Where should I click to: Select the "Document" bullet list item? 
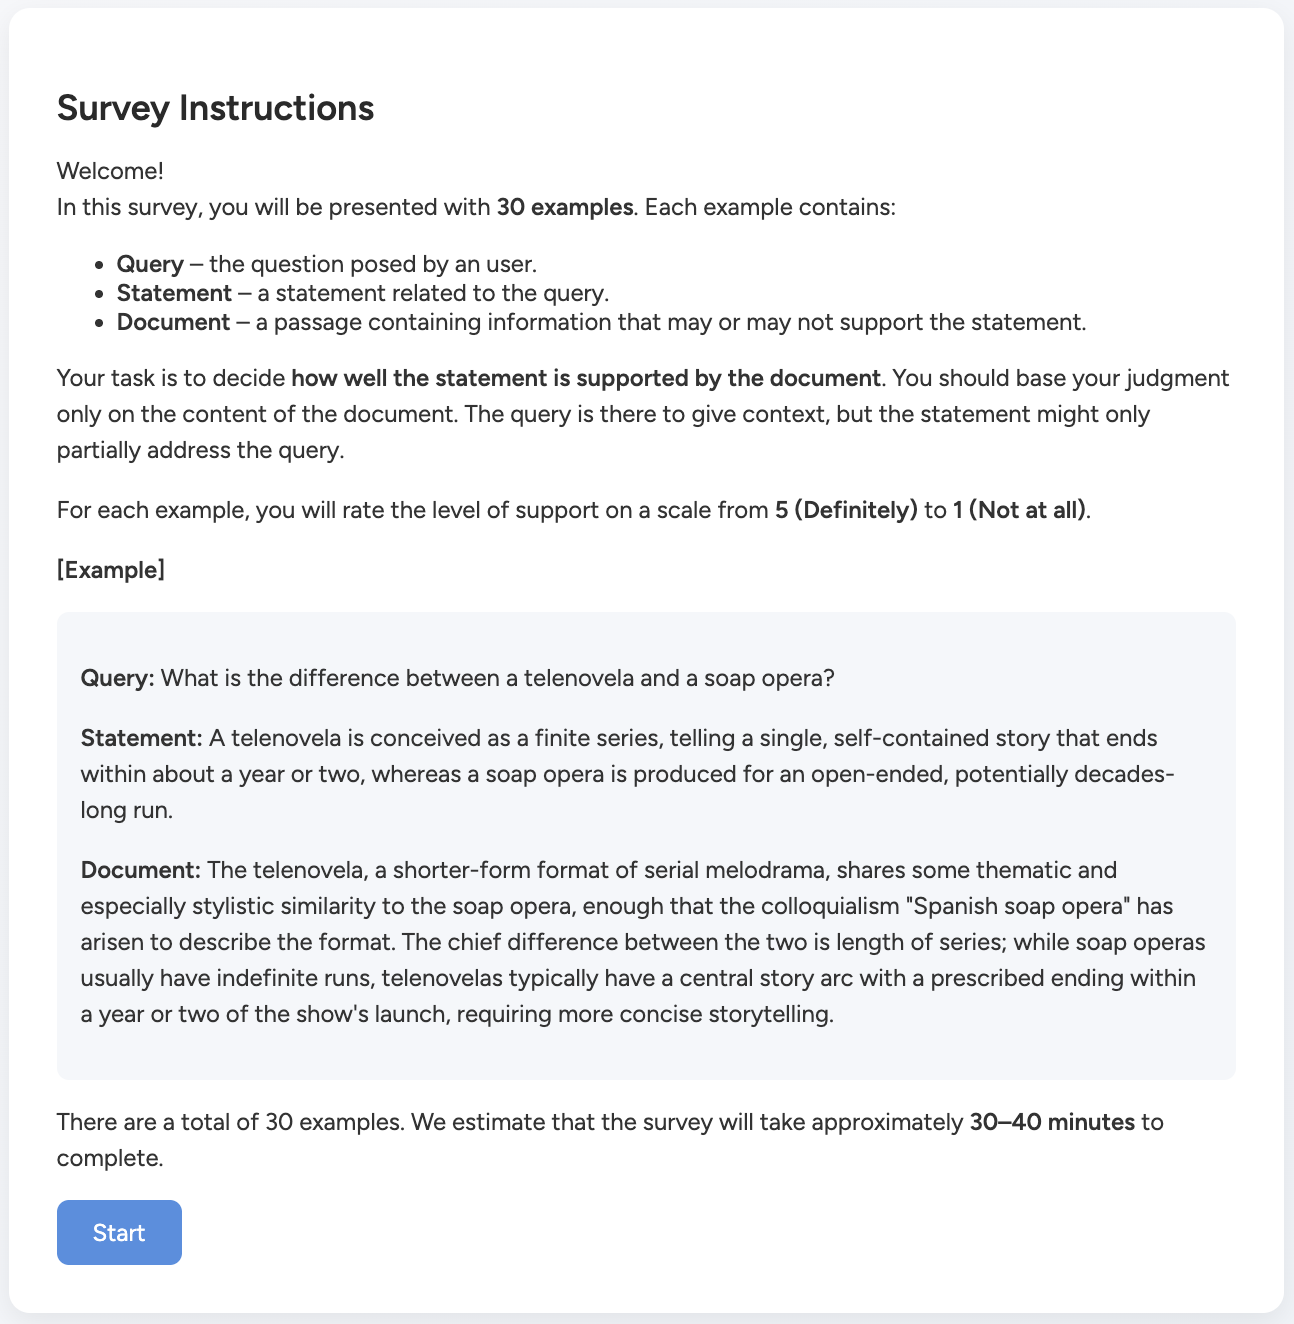[x=600, y=323]
